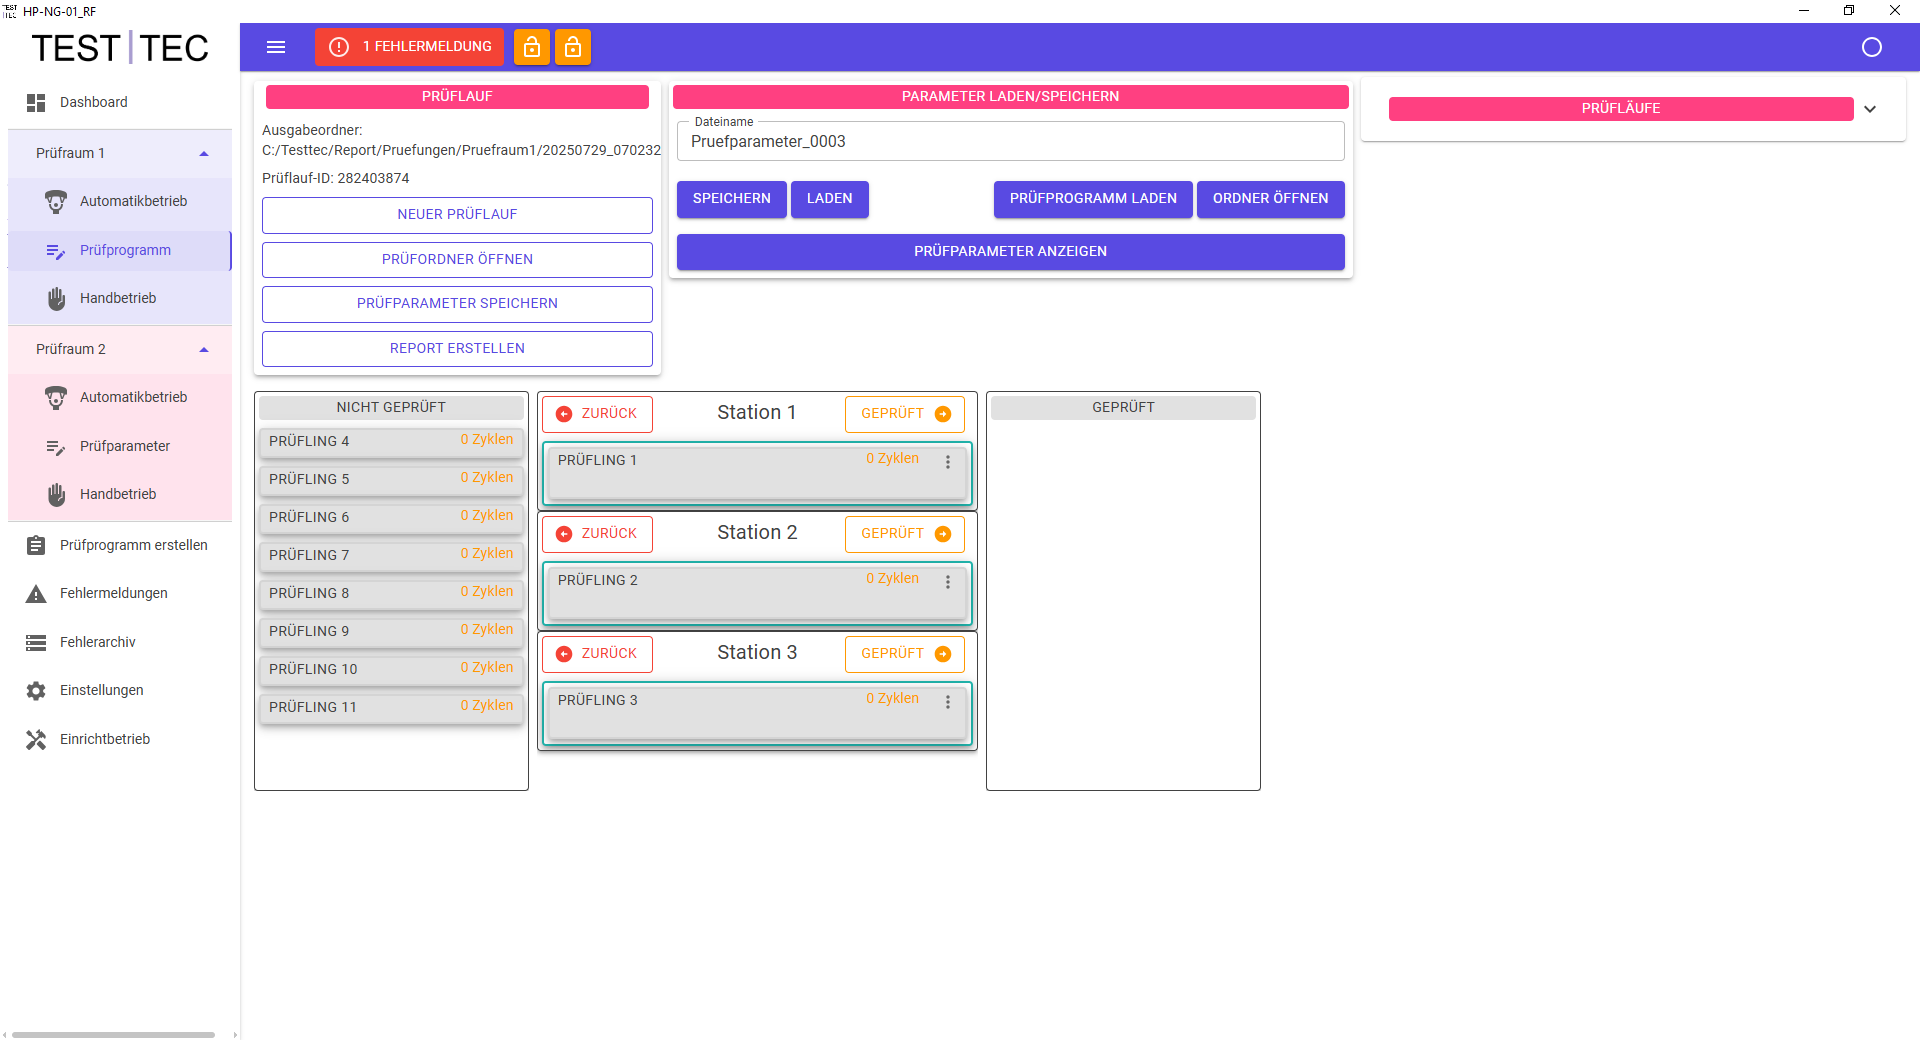Open the hamburger navigation menu
Viewport: 1920px width, 1040px height.
click(x=276, y=47)
